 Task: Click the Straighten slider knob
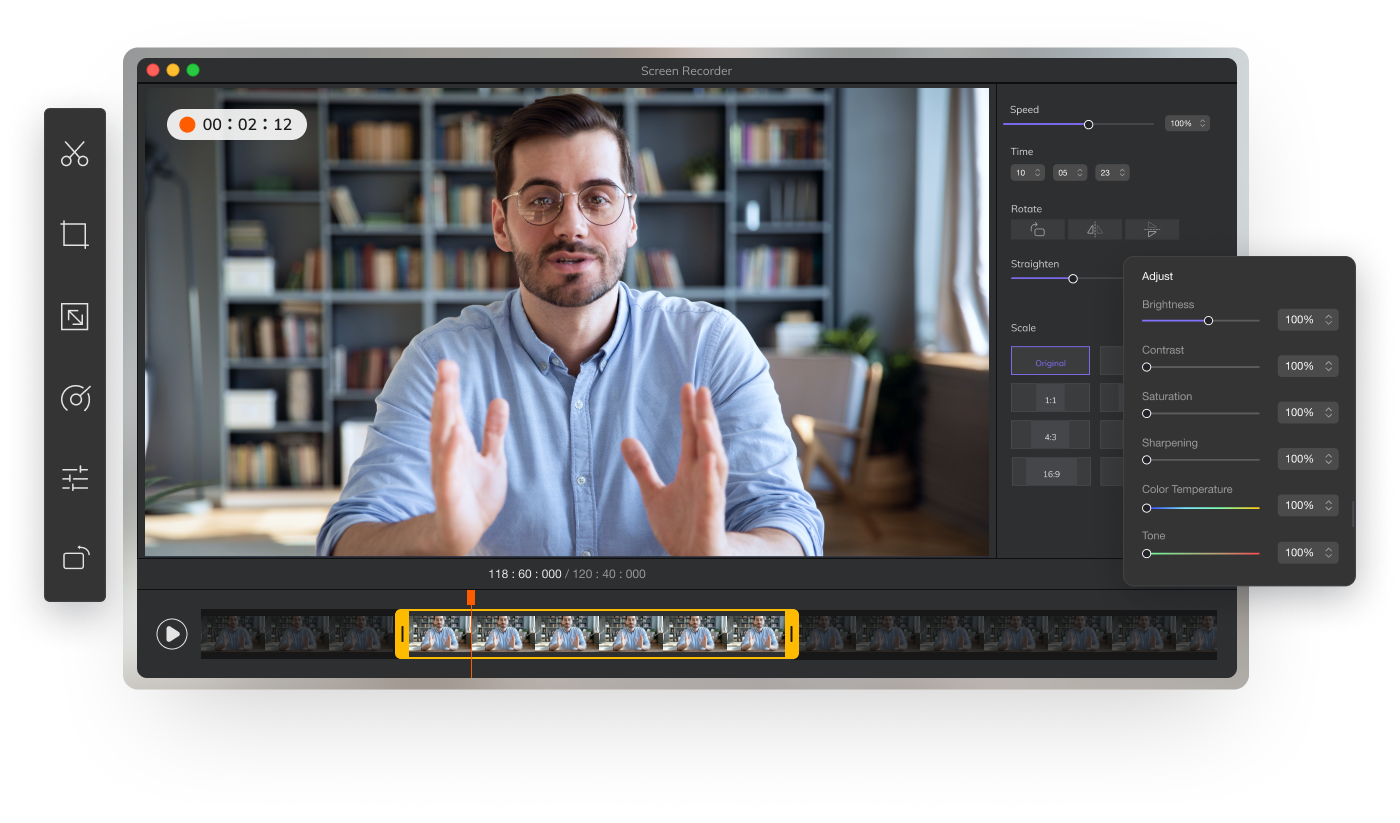(x=1073, y=279)
